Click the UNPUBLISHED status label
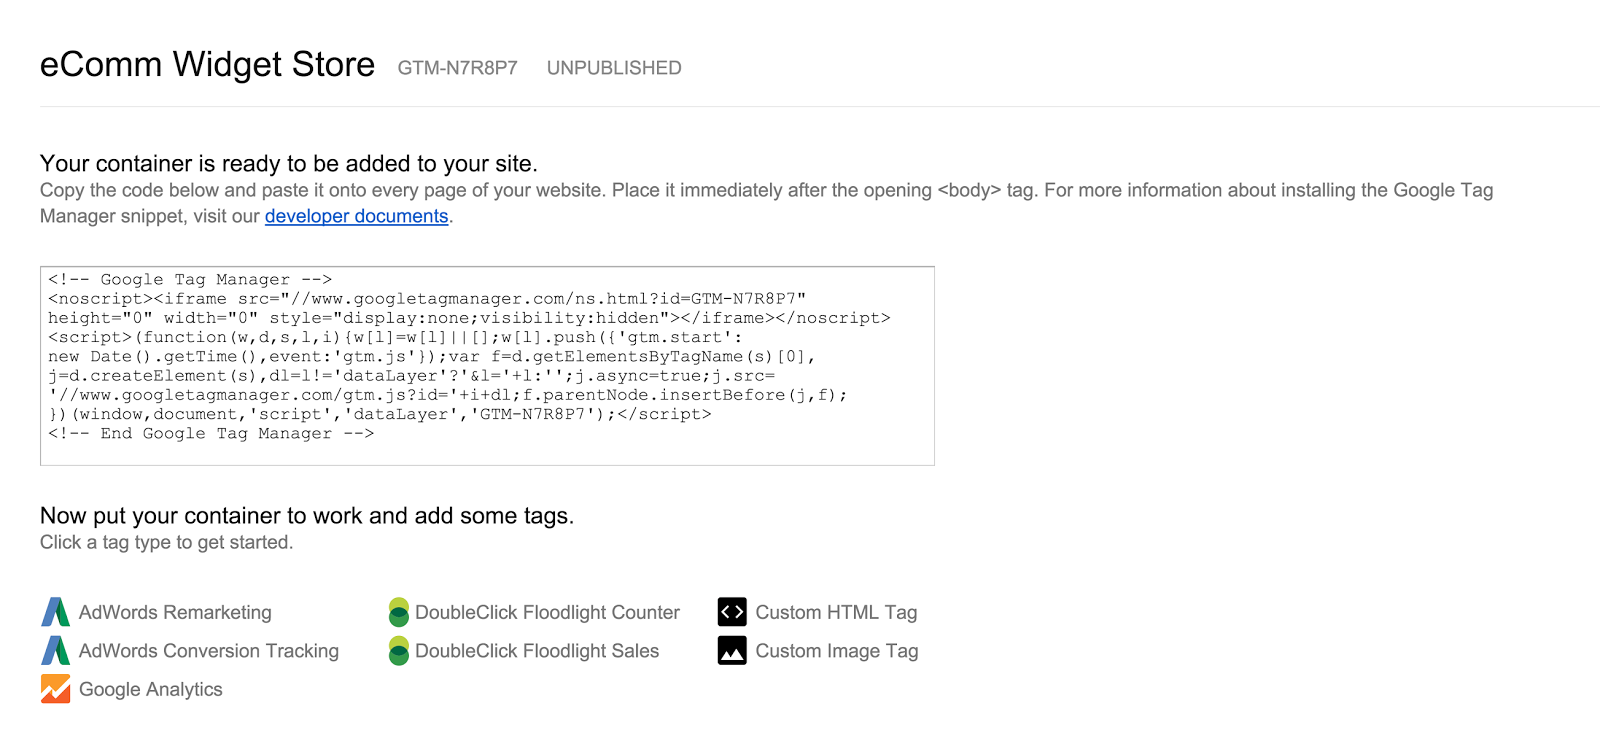The width and height of the screenshot is (1600, 741). 614,68
